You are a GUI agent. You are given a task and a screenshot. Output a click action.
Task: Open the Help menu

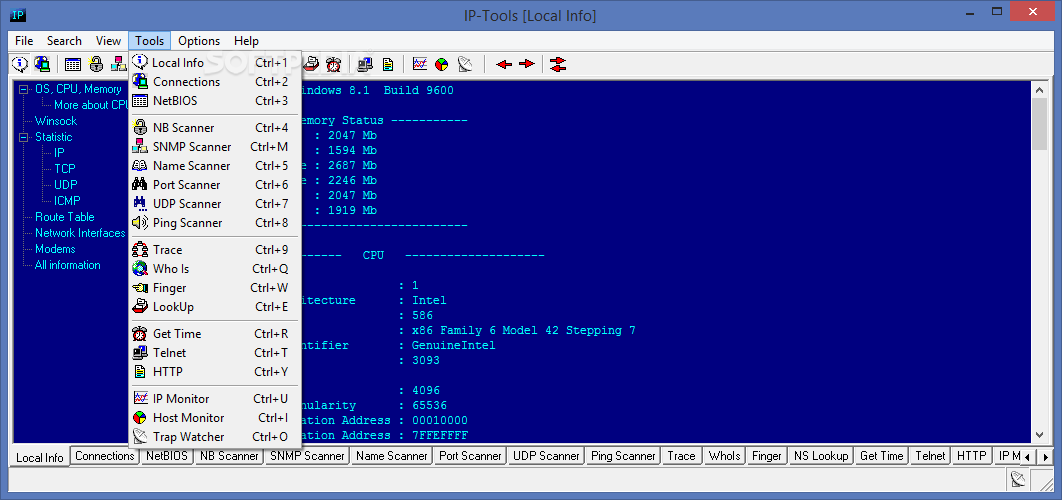tap(247, 41)
